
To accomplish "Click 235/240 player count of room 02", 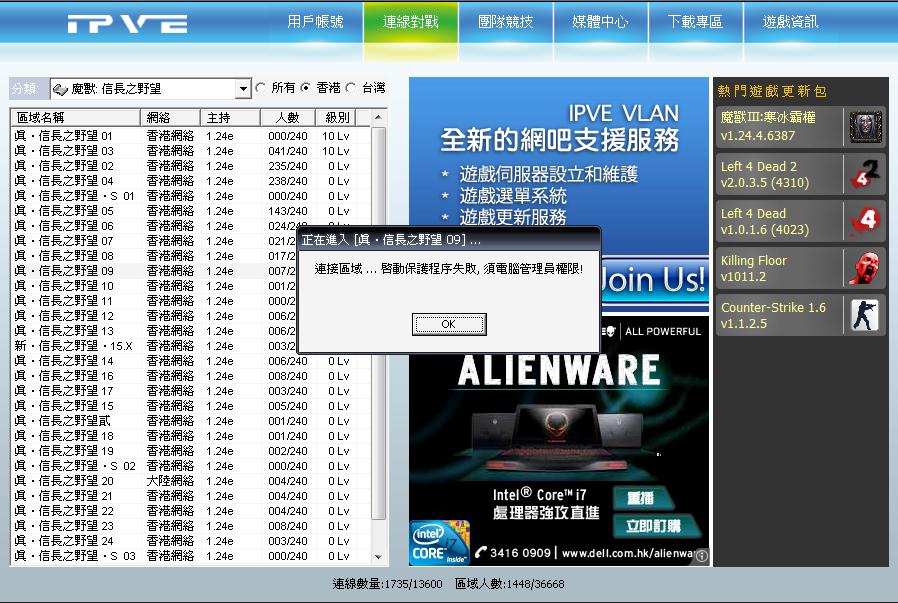I will coord(288,166).
